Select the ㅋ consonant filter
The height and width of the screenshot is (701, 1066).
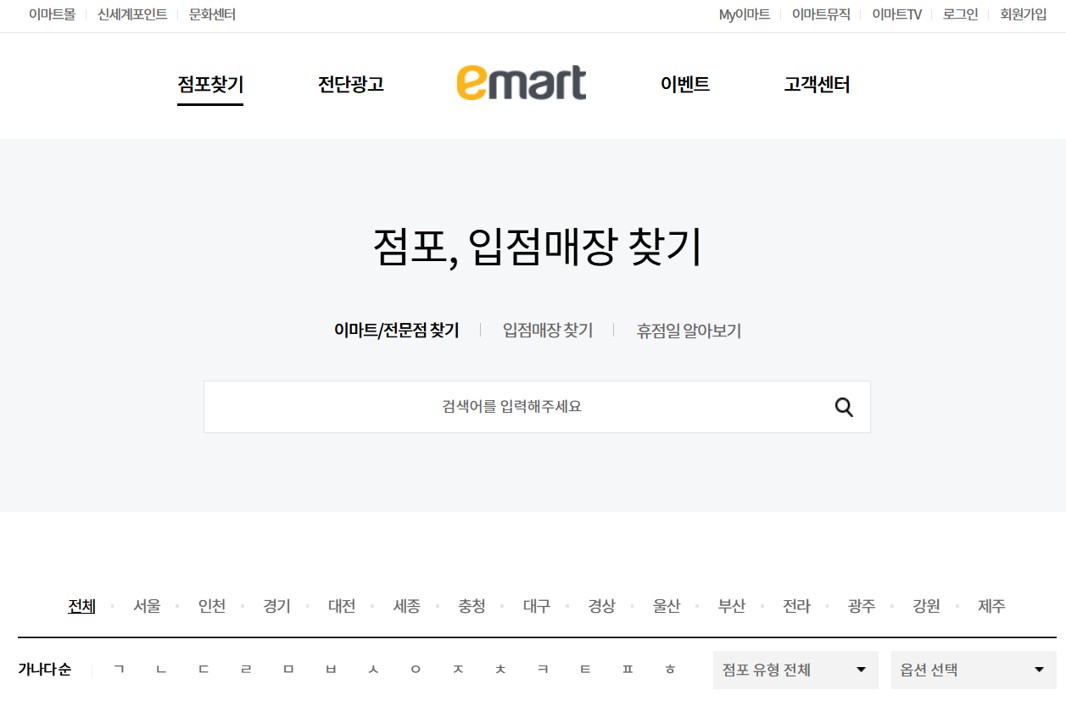tap(543, 670)
